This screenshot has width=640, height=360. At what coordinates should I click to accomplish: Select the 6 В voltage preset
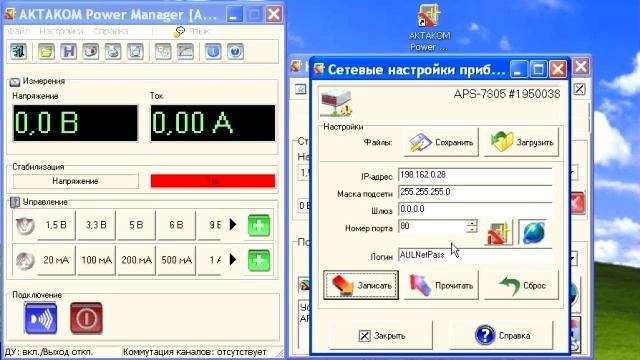[x=176, y=225]
